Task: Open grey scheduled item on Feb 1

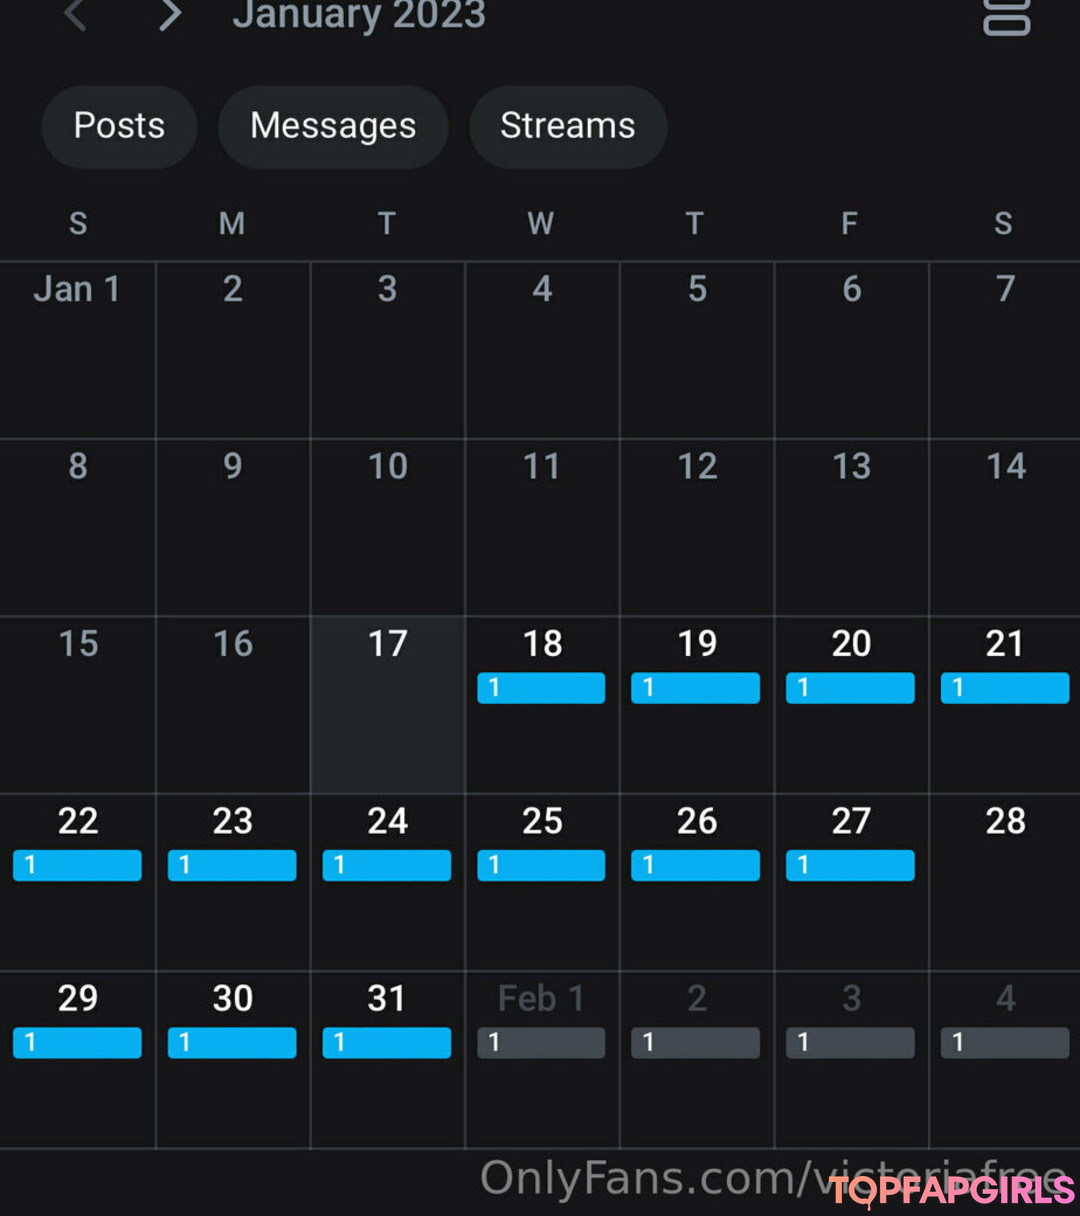Action: 541,1043
